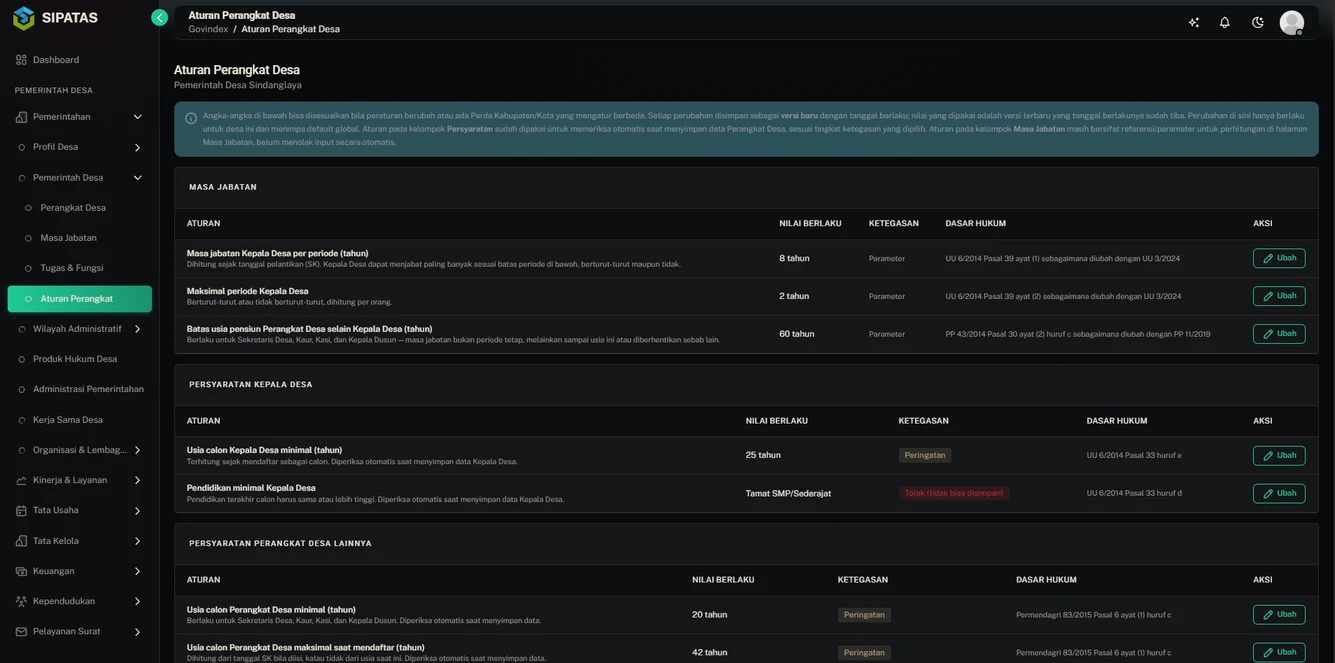Viewport: 1335px width, 663px height.
Task: Expand the Kinerja & Layanan chevron
Action: coord(137,481)
